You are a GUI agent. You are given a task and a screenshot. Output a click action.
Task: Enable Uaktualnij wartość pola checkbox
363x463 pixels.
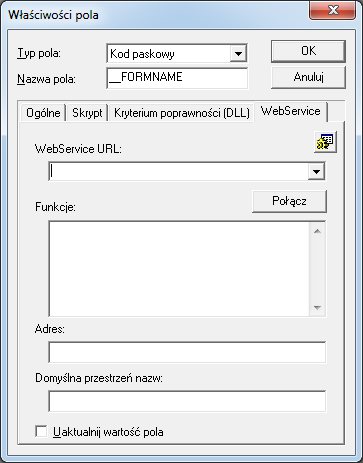[x=41, y=431]
